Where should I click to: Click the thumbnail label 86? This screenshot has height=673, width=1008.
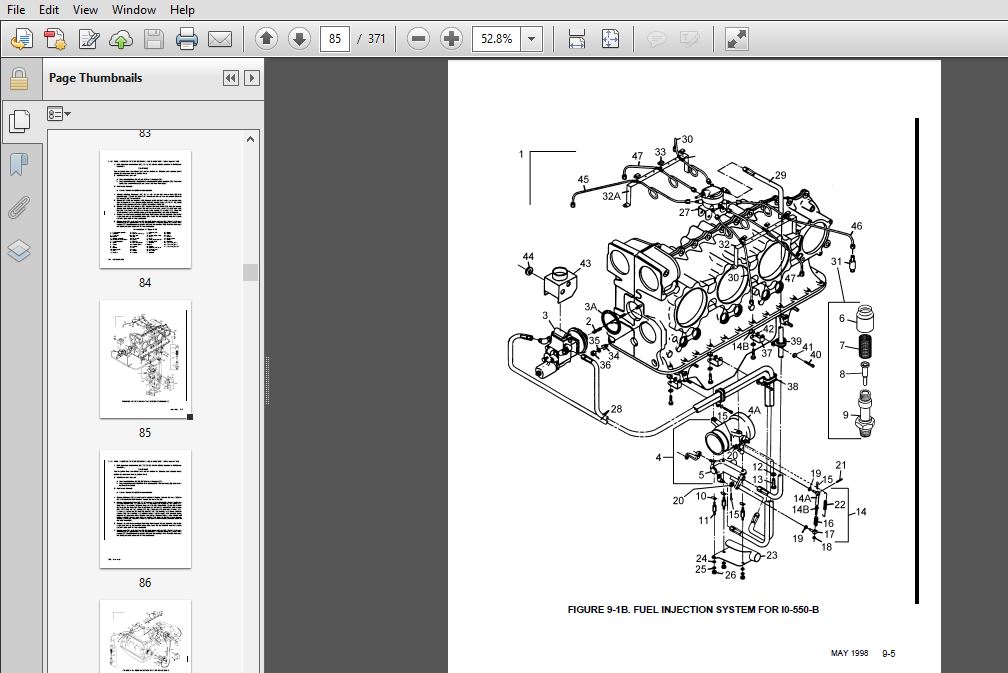click(x=145, y=583)
